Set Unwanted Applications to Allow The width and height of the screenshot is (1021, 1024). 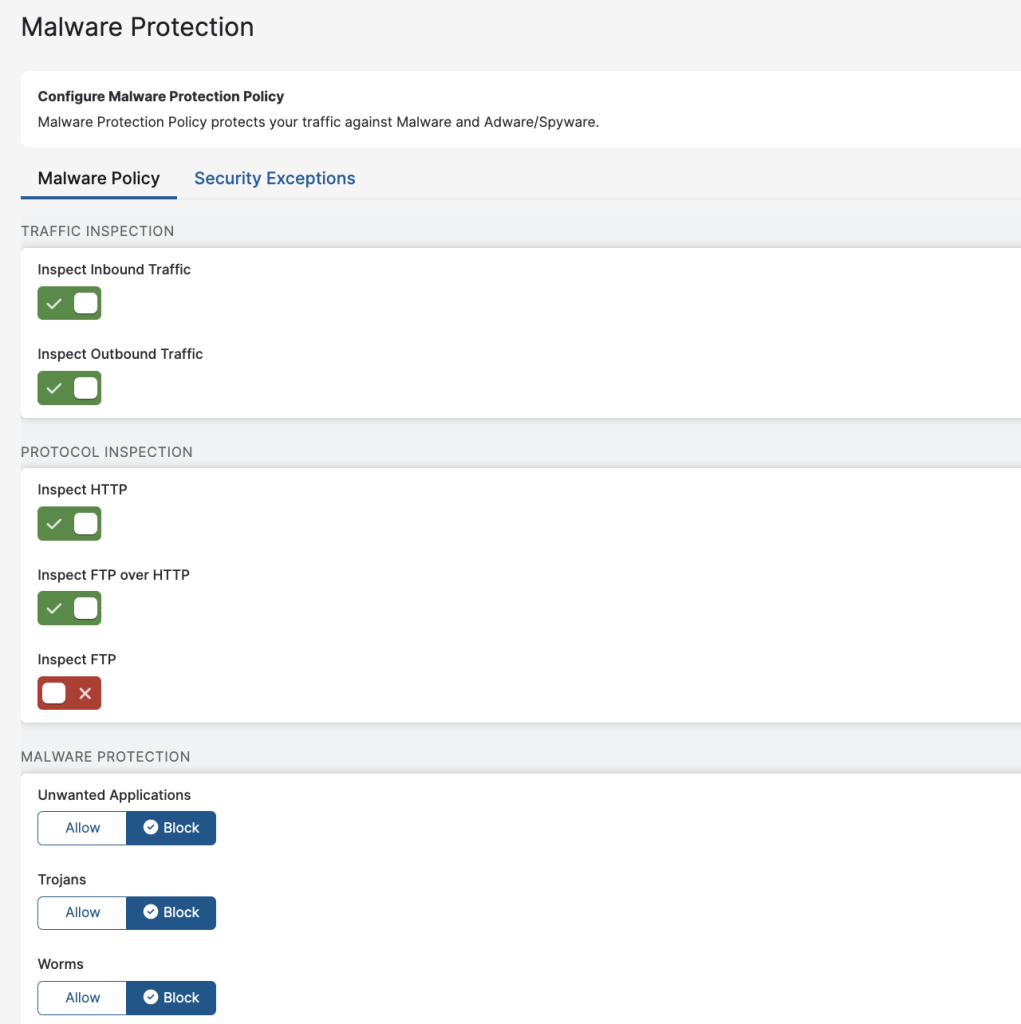(82, 828)
